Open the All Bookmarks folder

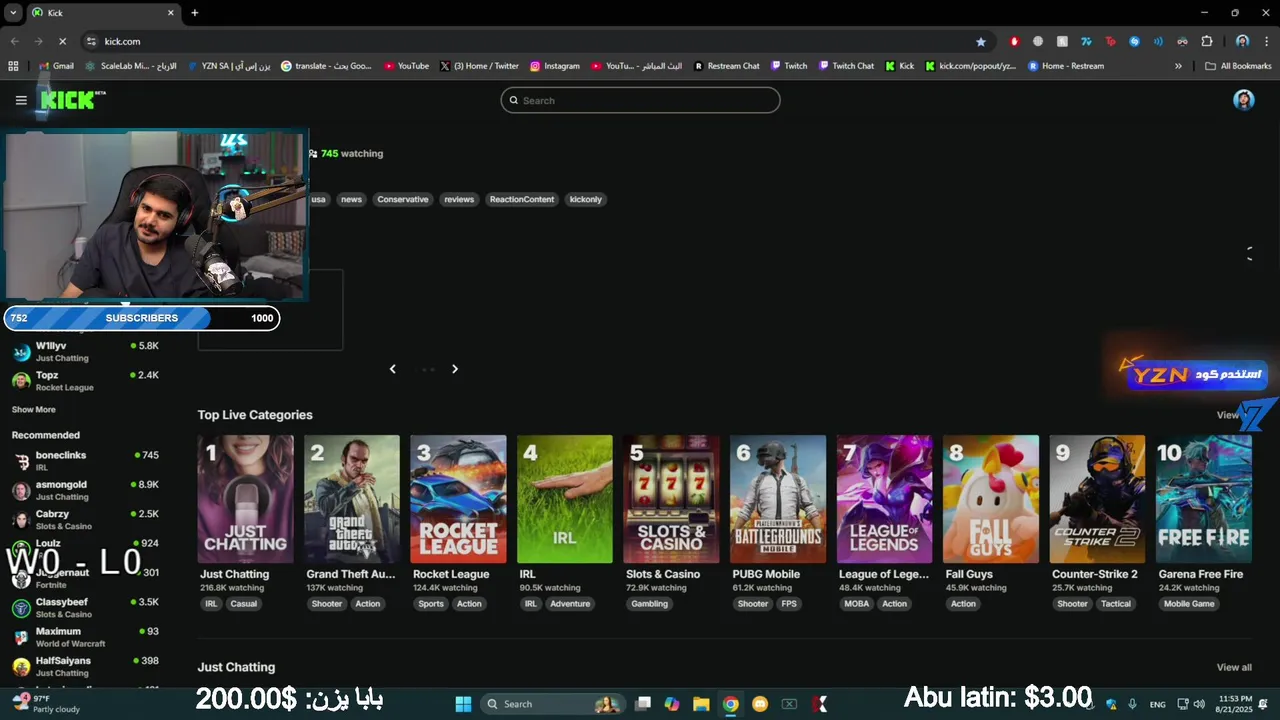tap(1238, 66)
